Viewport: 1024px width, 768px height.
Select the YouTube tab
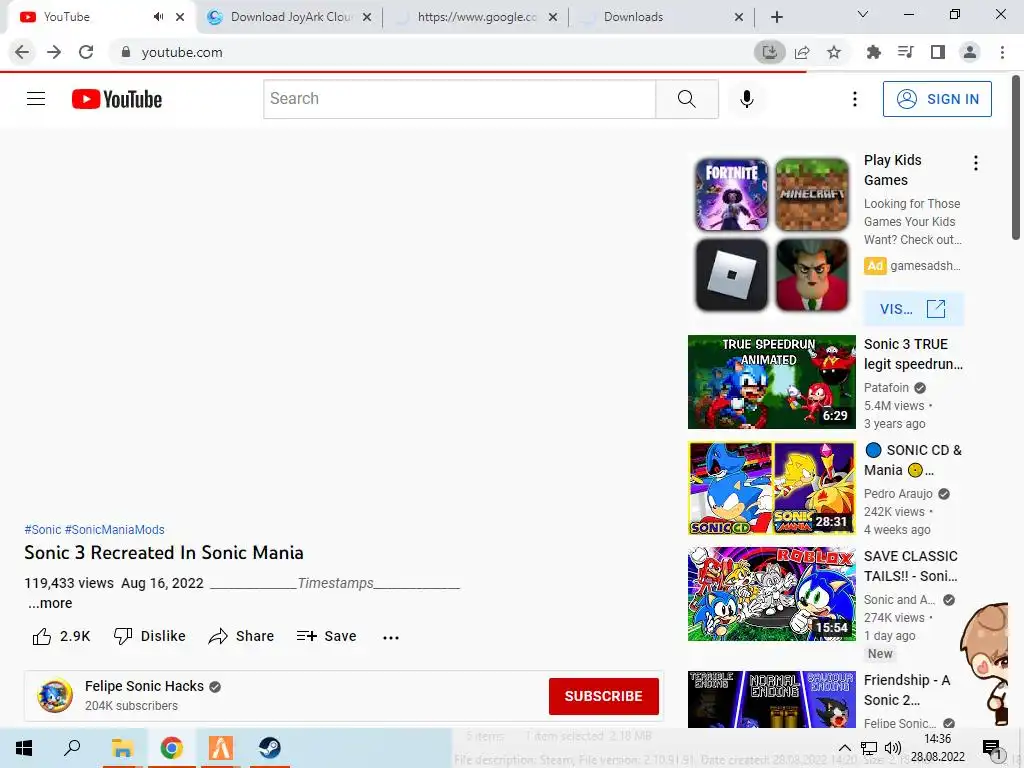tap(99, 17)
